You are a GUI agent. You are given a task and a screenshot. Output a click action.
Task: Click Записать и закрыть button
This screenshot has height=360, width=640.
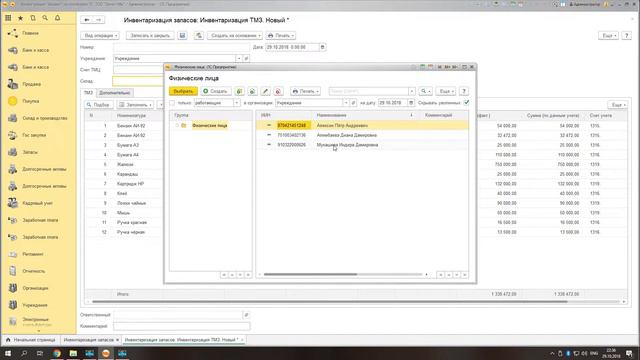(x=150, y=36)
